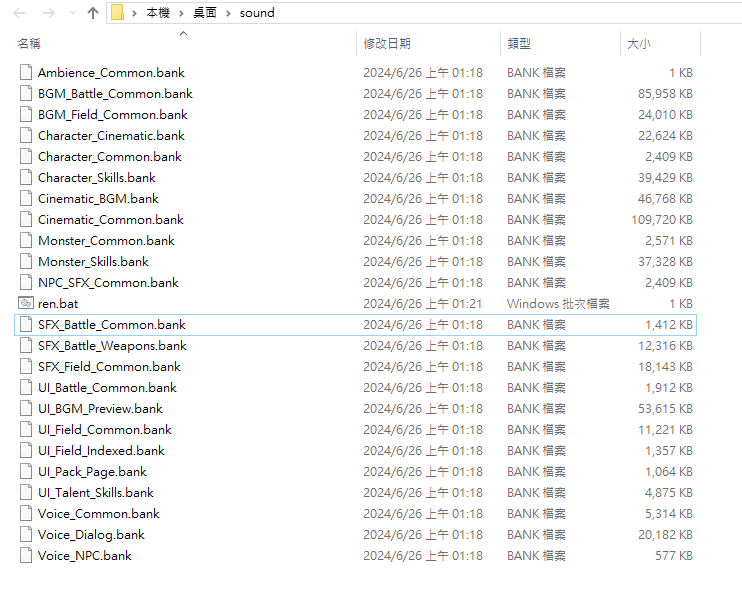The height and width of the screenshot is (612, 742).
Task: Select the ren.bat batch file icon
Action: point(26,303)
